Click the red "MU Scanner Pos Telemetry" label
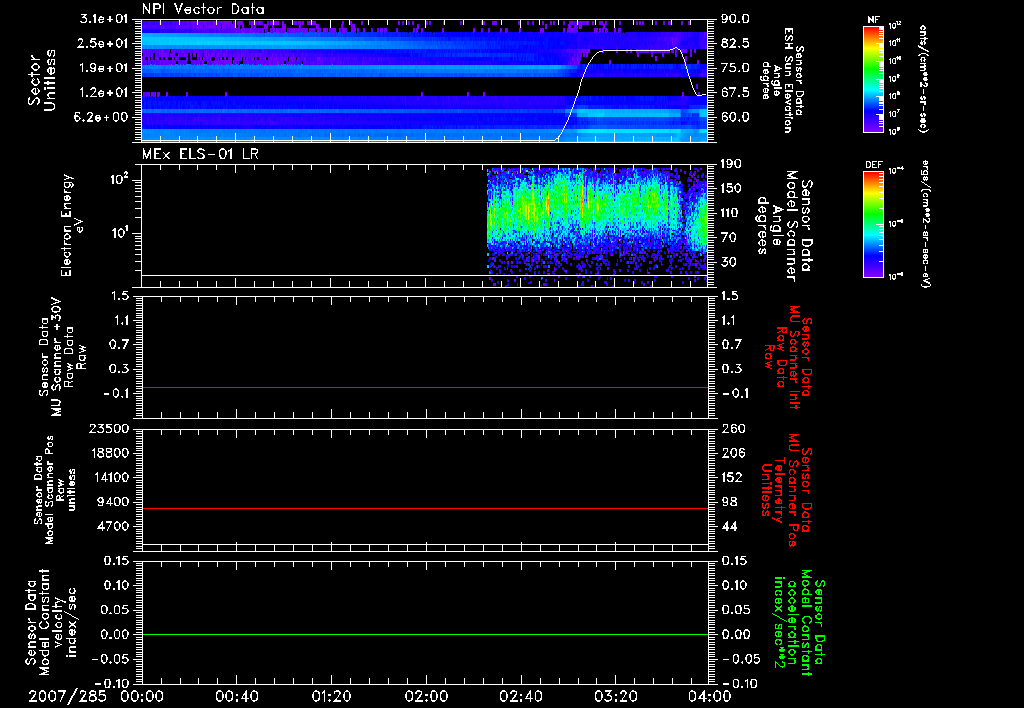Screen dimensions: 1024x708 [786, 490]
